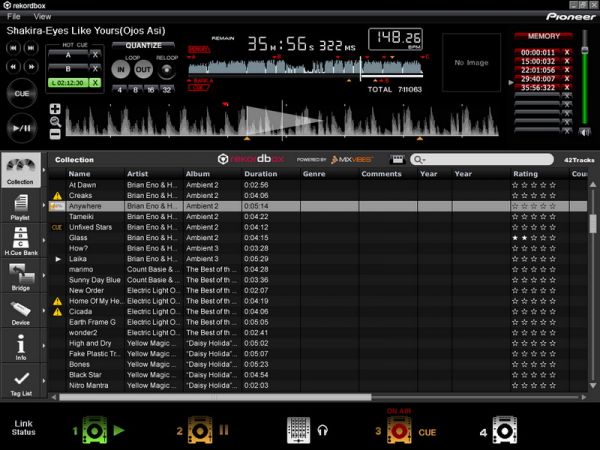Adjust the green volume slider
The width and height of the screenshot is (600, 450).
(x=584, y=51)
